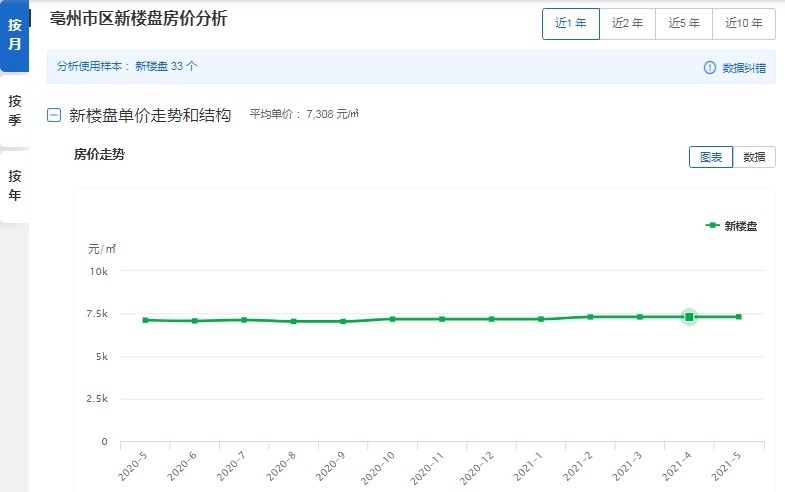
Task: Click the 元/㎡ axis unit label
Action: tap(102, 249)
